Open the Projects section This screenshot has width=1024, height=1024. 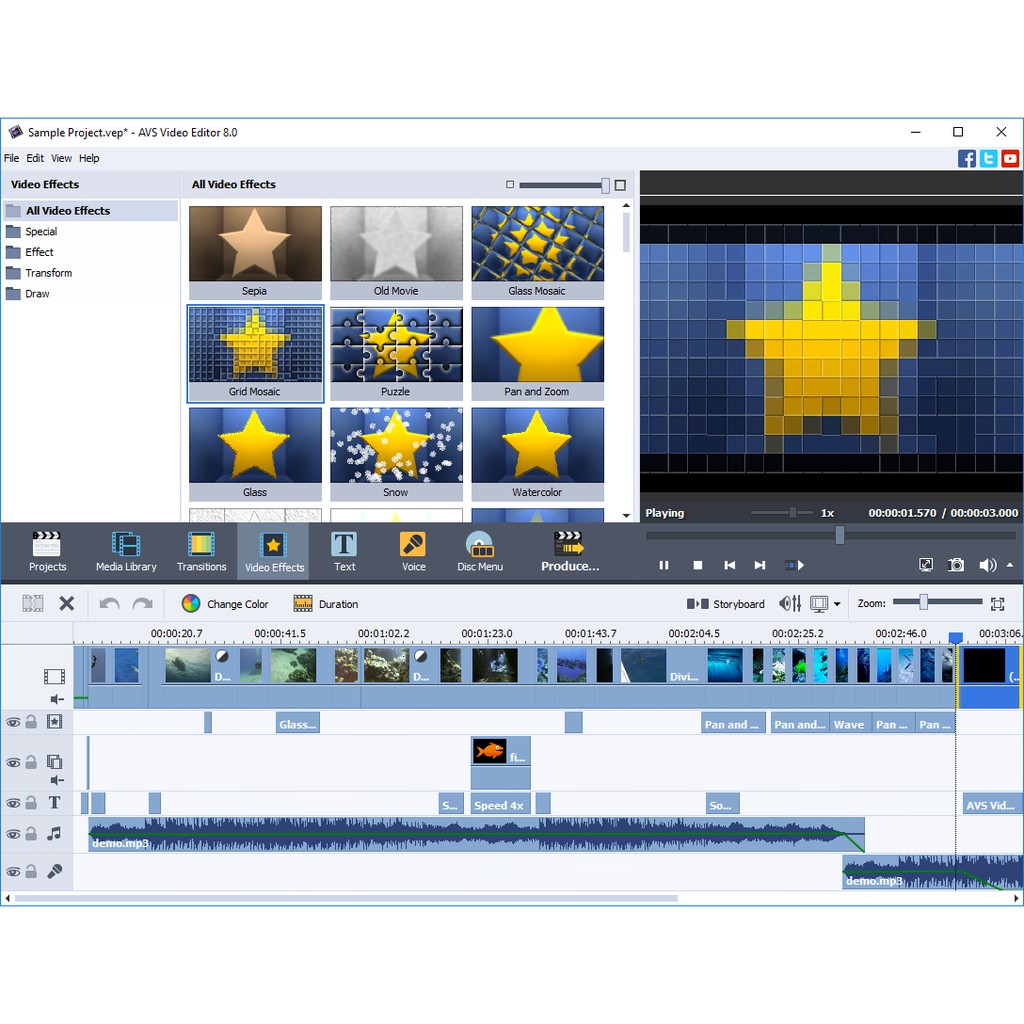[x=47, y=551]
